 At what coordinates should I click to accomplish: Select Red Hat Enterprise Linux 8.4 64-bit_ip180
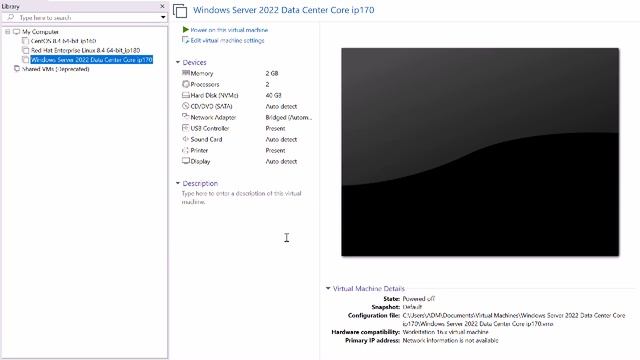(x=85, y=50)
